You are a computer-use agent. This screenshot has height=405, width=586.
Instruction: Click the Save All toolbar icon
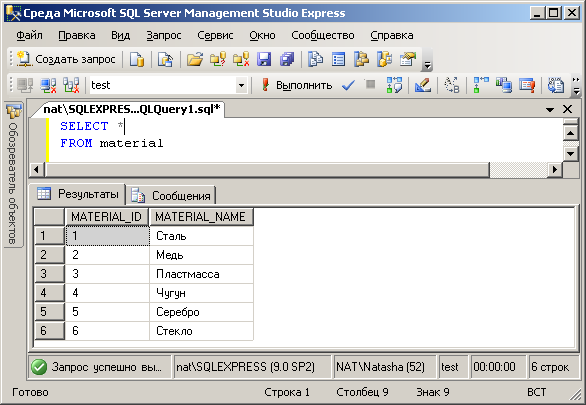tap(287, 59)
